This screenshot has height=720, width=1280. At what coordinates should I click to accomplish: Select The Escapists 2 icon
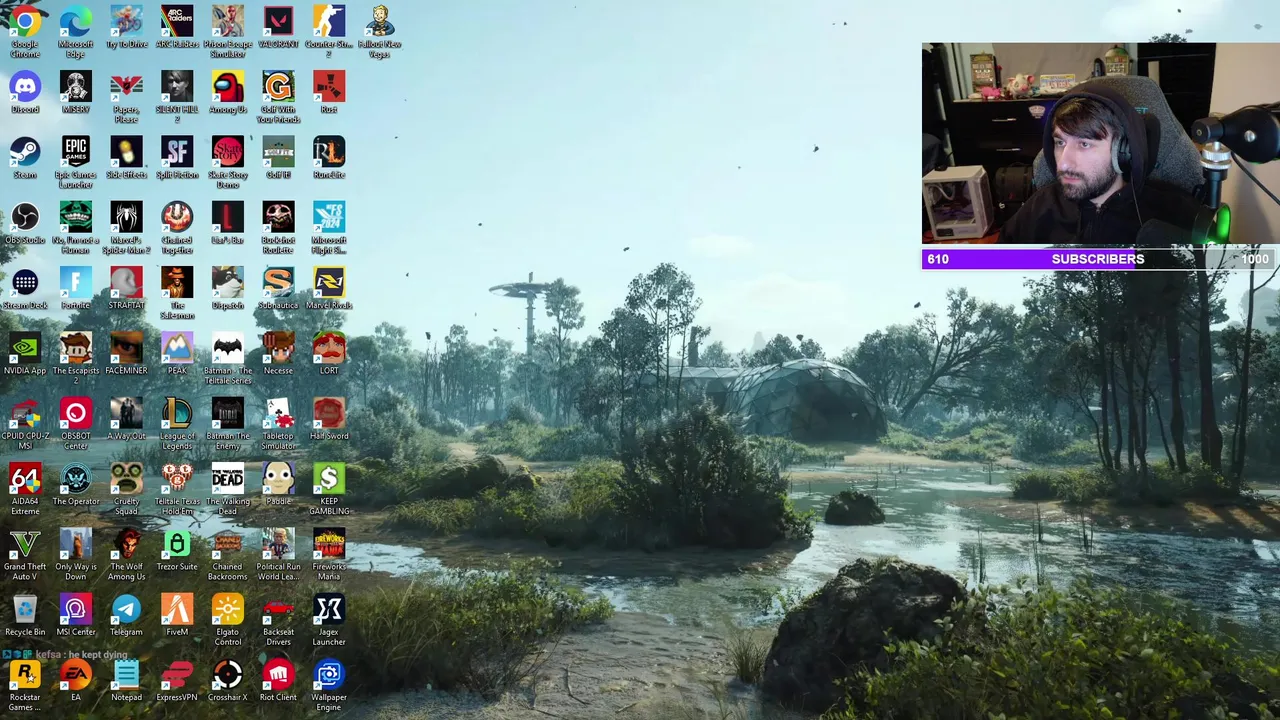75,356
